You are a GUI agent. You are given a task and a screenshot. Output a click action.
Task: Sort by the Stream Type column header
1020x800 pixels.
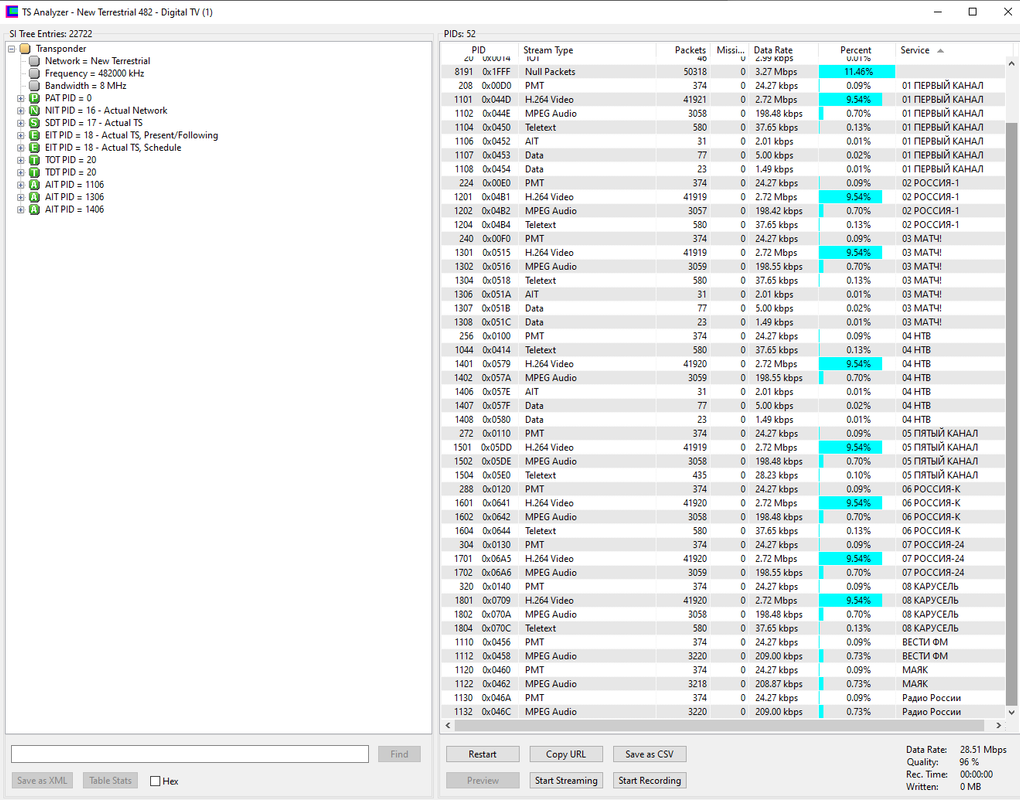(x=587, y=50)
